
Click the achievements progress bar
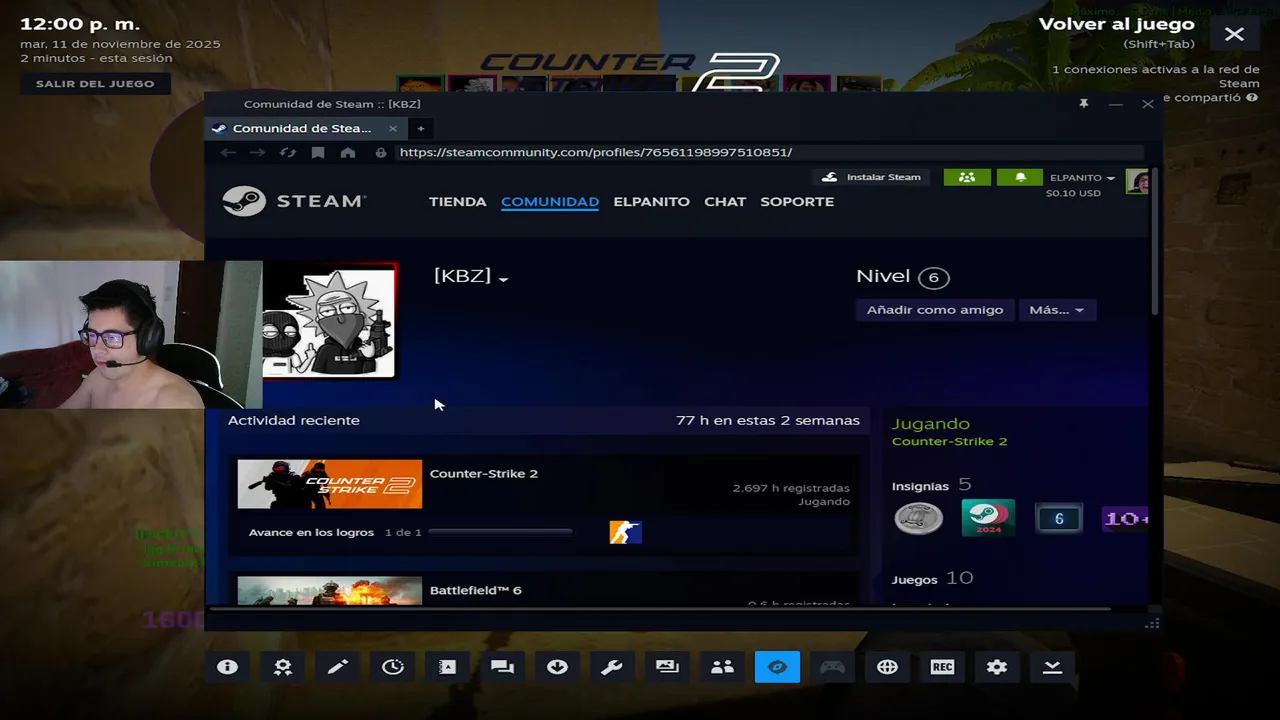click(501, 533)
